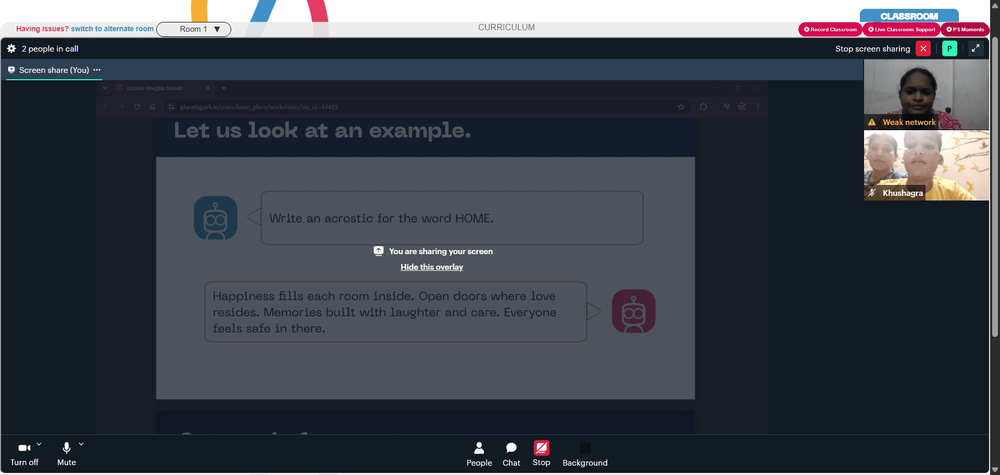Viewport: 1000px width, 475px height.
Task: Click the green P participant avatar
Action: pos(950,48)
